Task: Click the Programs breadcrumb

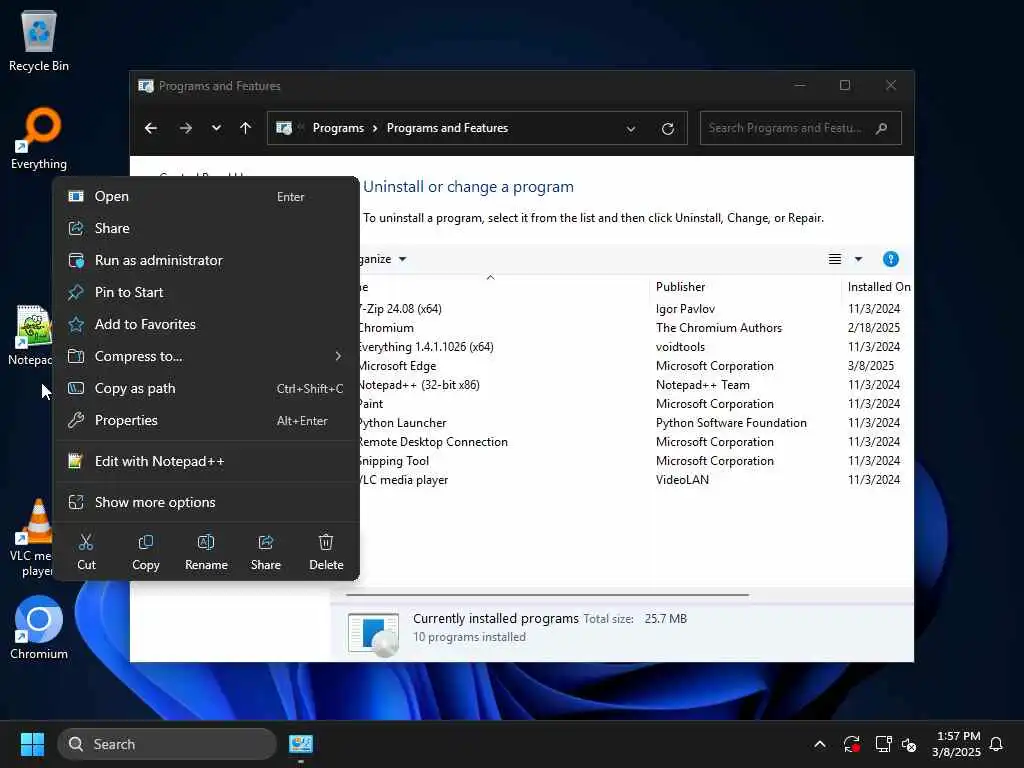Action: point(338,128)
